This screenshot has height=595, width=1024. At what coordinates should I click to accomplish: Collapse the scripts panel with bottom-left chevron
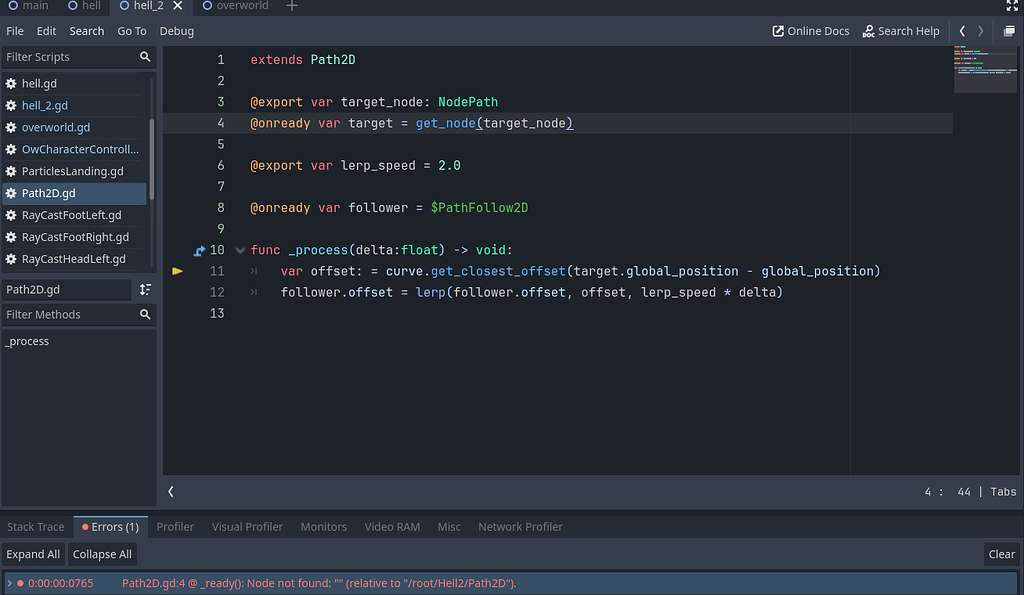coord(170,491)
